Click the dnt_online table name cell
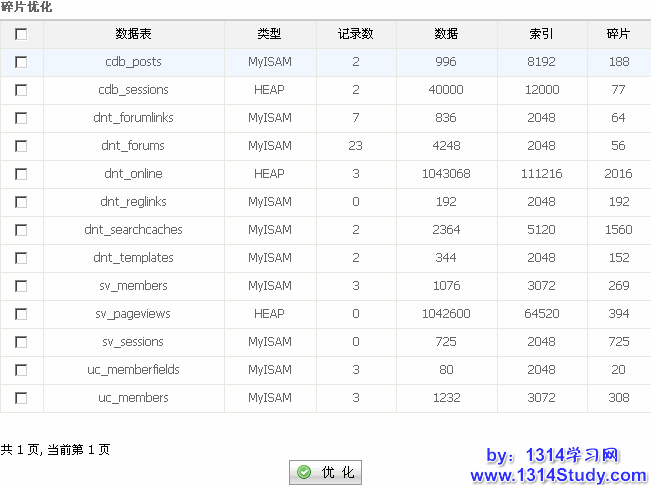The width and height of the screenshot is (651, 485). [x=133, y=174]
